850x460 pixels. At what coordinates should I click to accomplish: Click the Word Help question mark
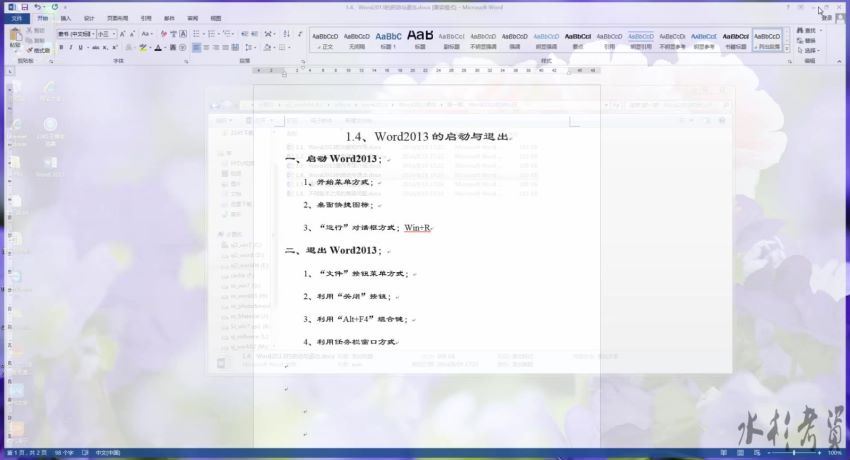point(788,7)
